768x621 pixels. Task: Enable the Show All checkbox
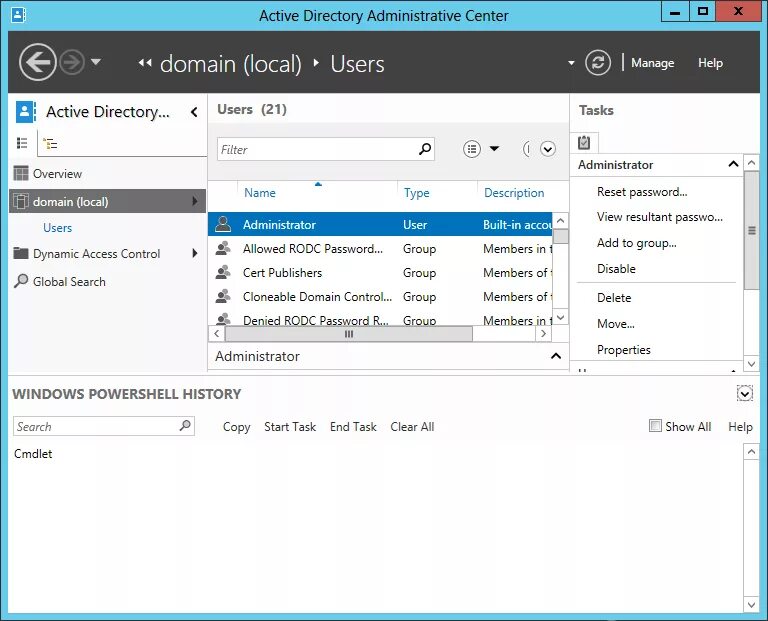click(655, 426)
